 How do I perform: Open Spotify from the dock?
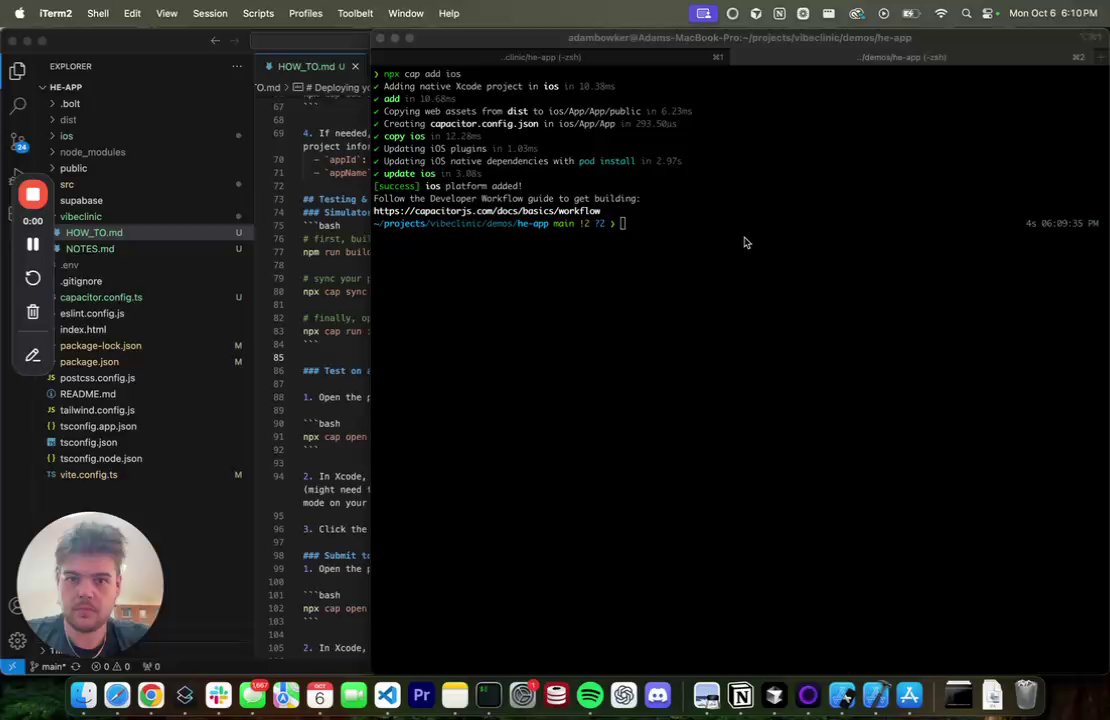[x=590, y=695]
